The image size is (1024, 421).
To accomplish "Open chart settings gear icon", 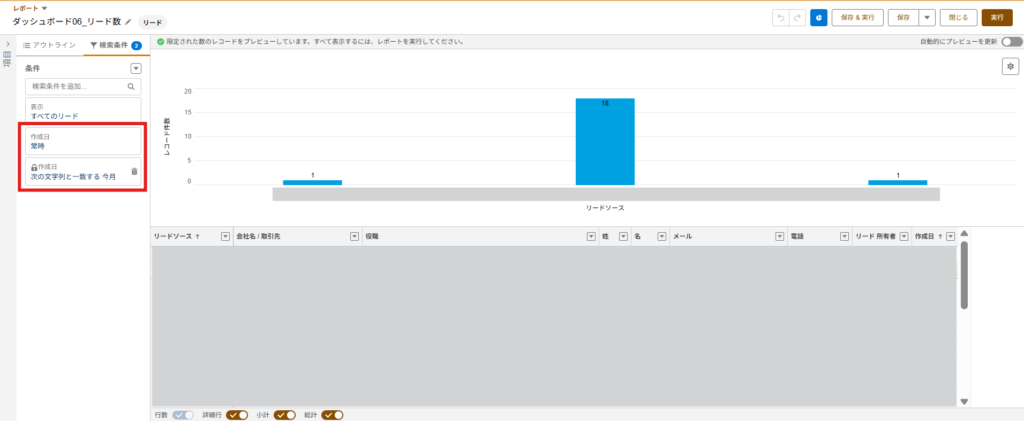I will 1009,65.
